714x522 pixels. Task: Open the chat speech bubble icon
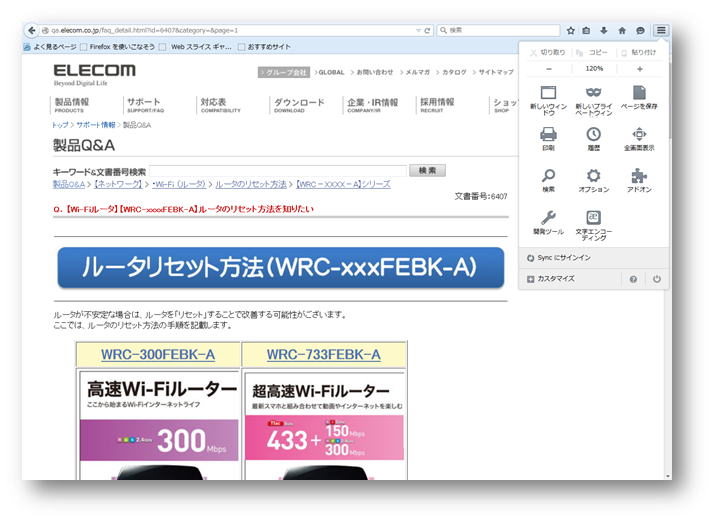pyautogui.click(x=640, y=31)
